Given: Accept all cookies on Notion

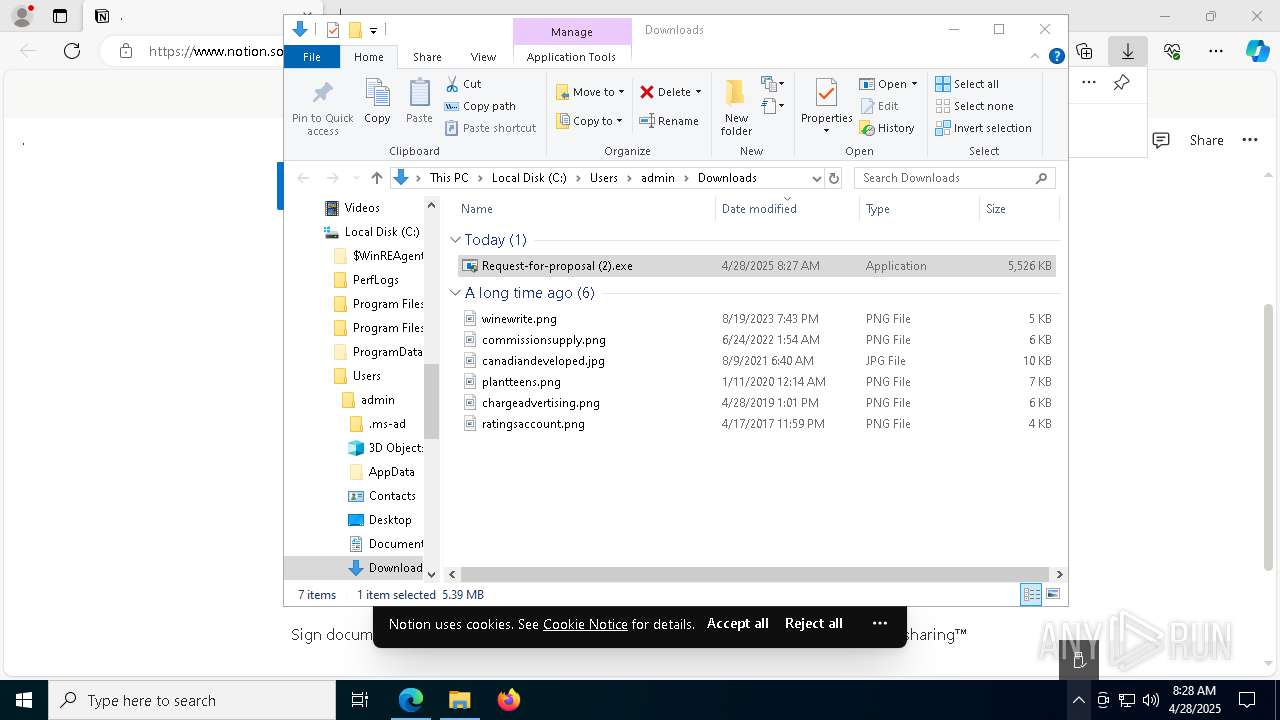Looking at the screenshot, I should [737, 623].
